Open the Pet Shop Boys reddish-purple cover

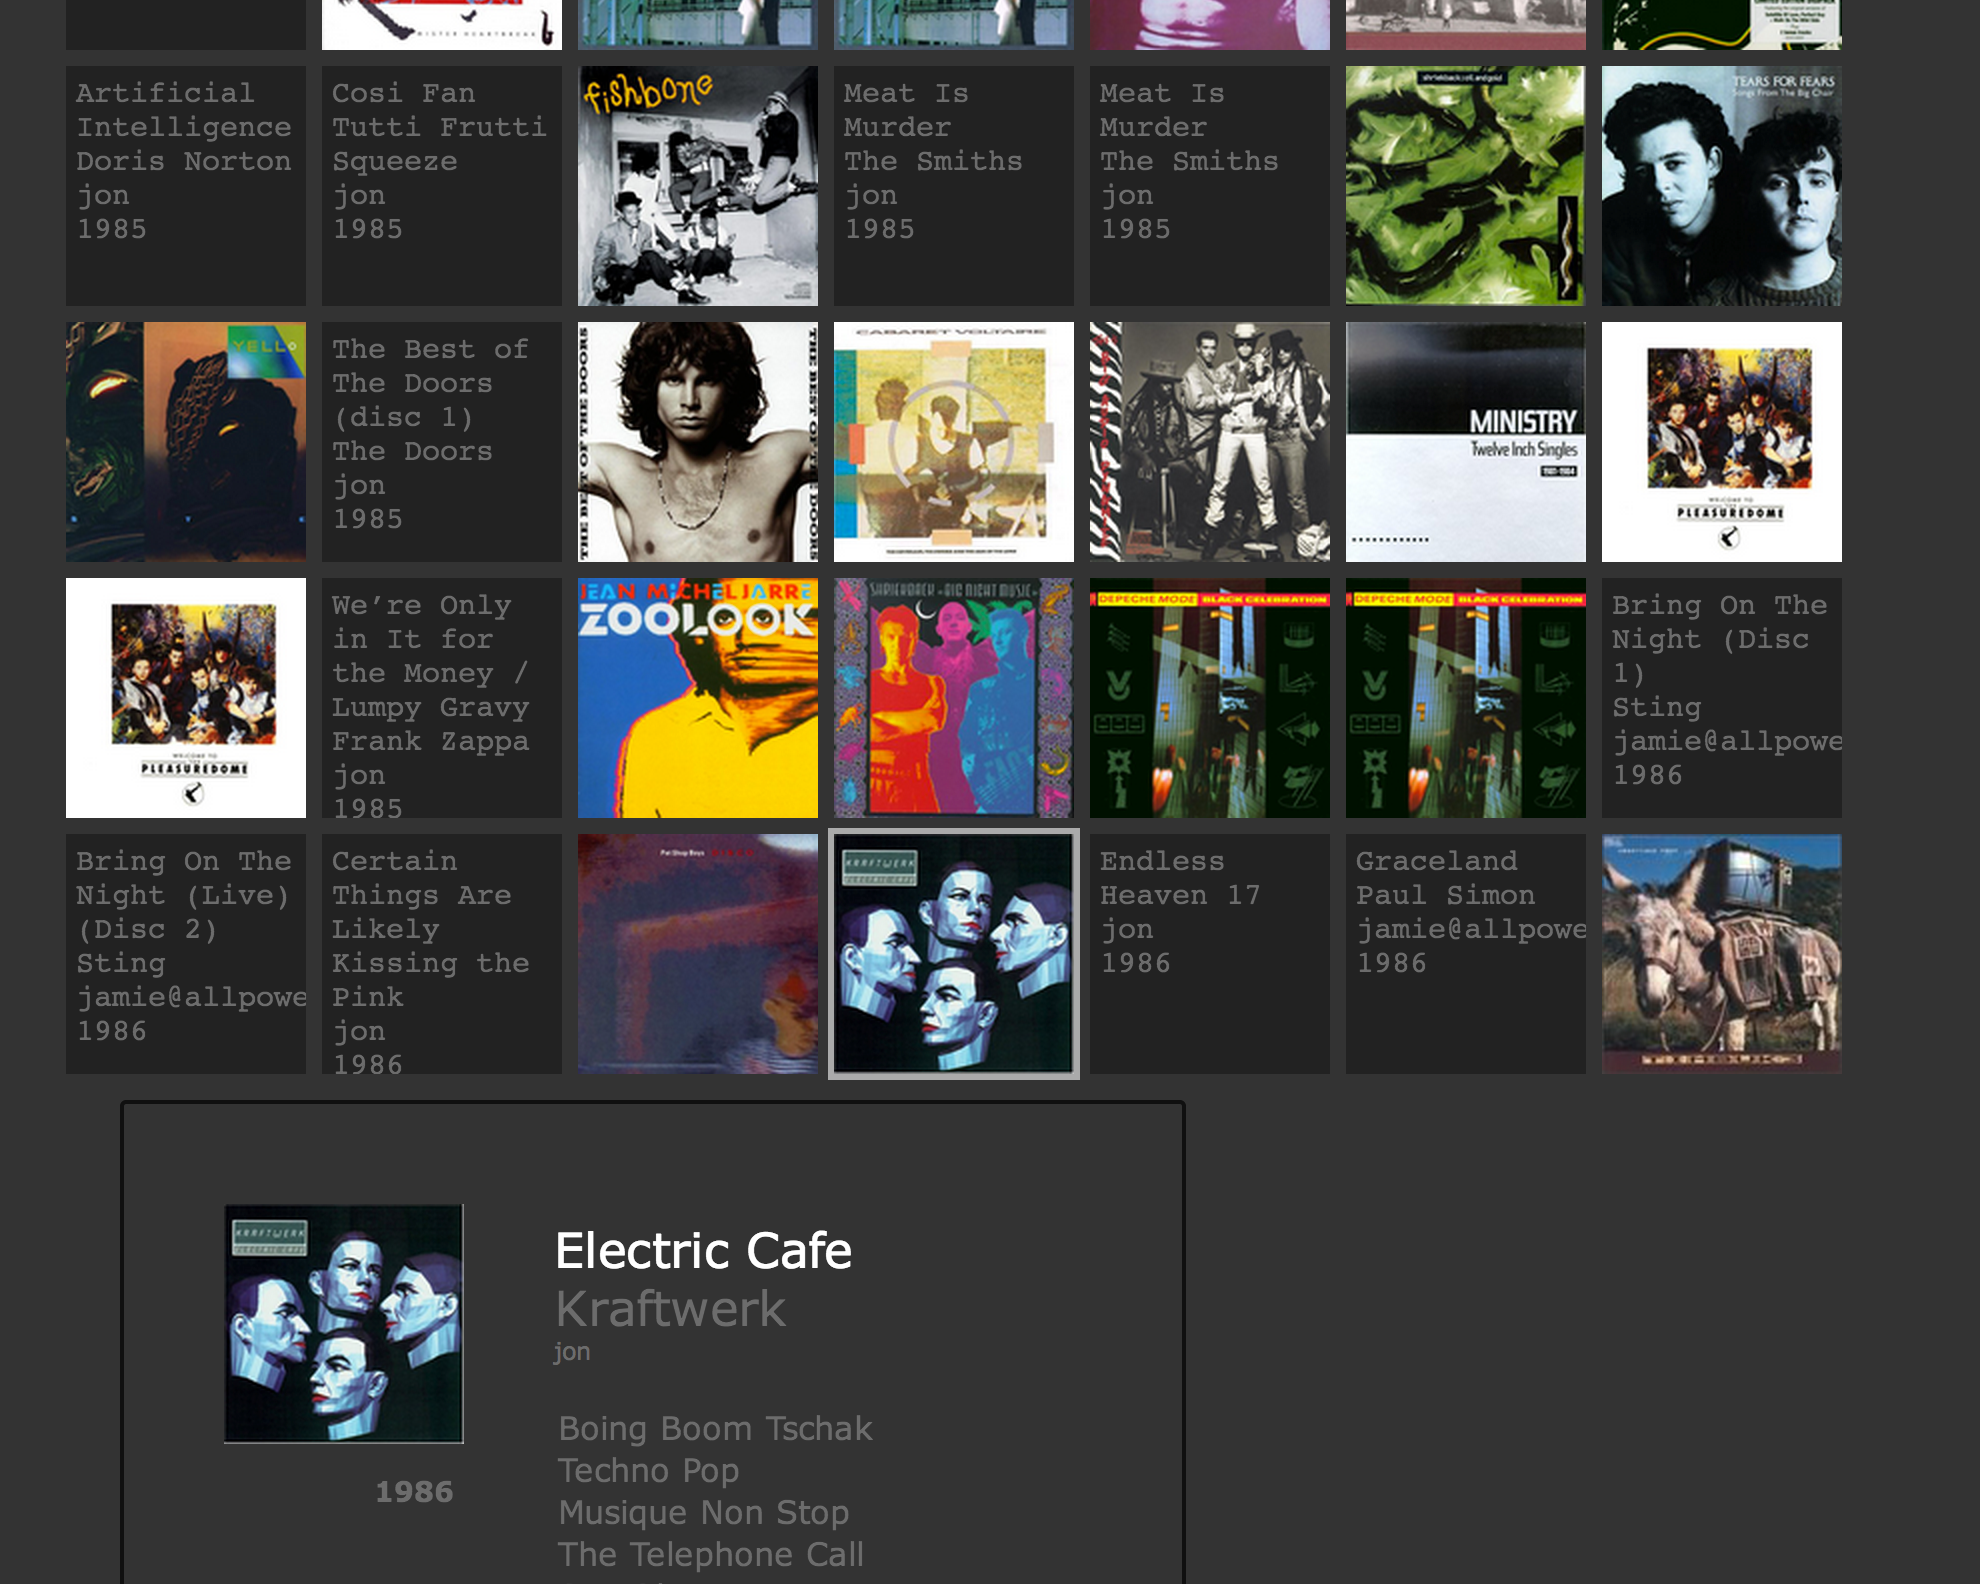click(698, 954)
